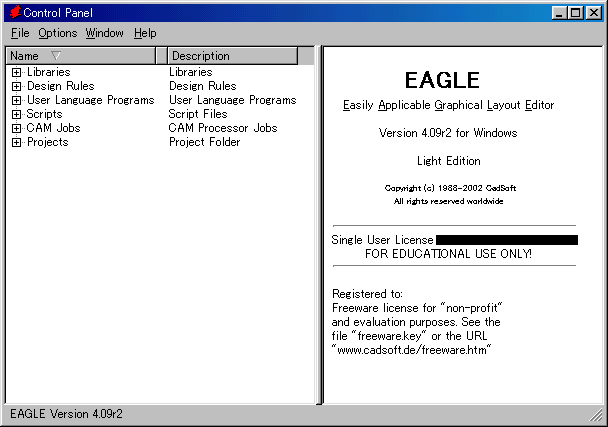The height and width of the screenshot is (427, 608).
Task: Click the 'CAM Processor Jobs' description text
Action: point(223,128)
